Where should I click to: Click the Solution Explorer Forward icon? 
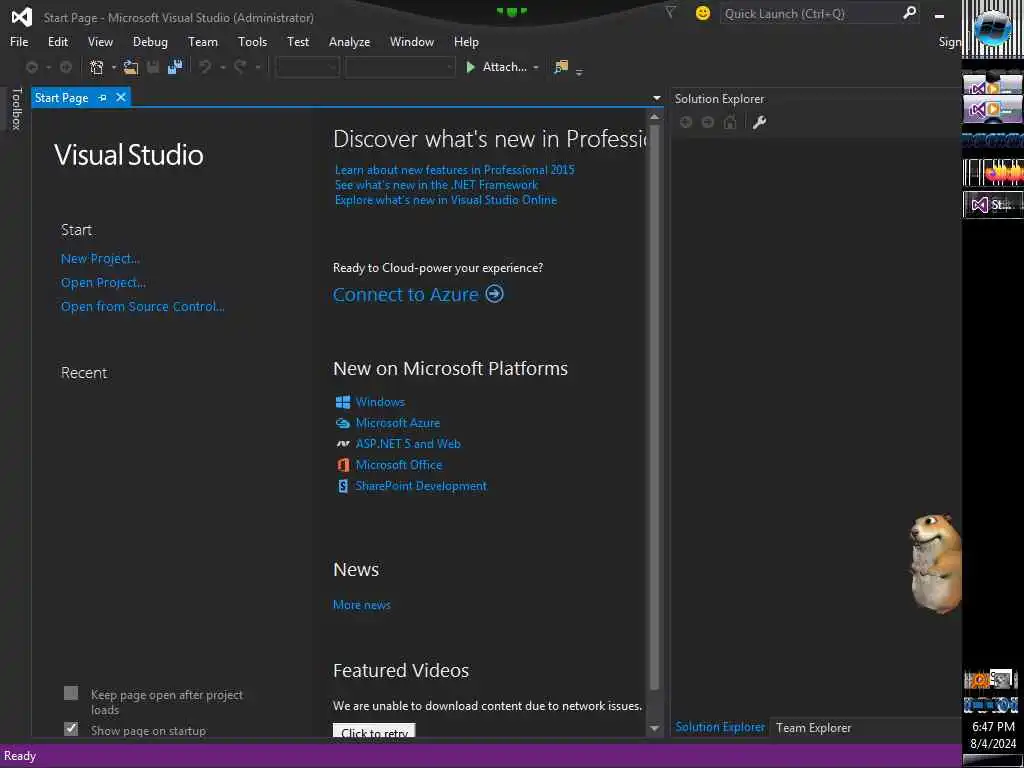[707, 122]
